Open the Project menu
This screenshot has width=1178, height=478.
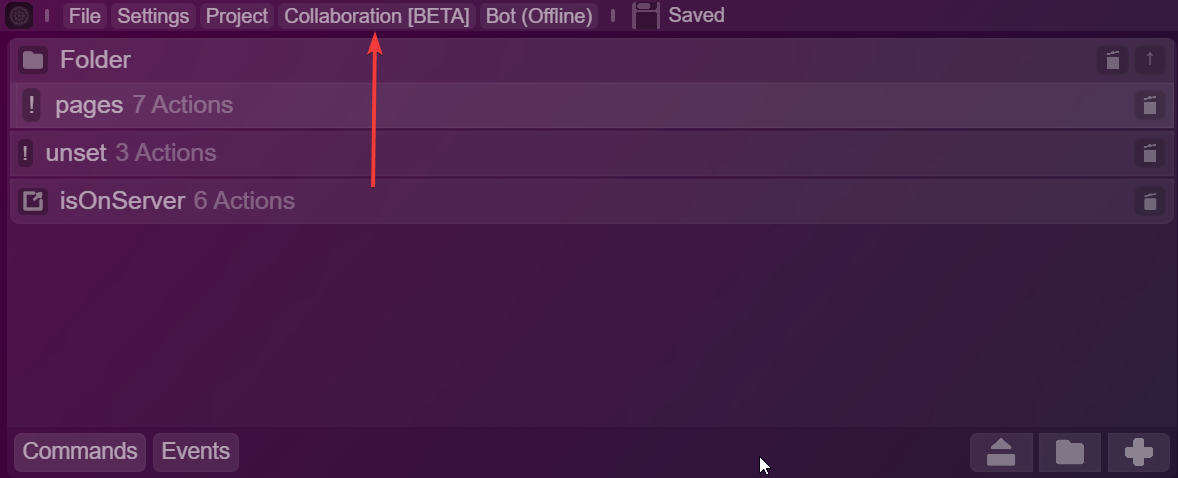pyautogui.click(x=237, y=16)
